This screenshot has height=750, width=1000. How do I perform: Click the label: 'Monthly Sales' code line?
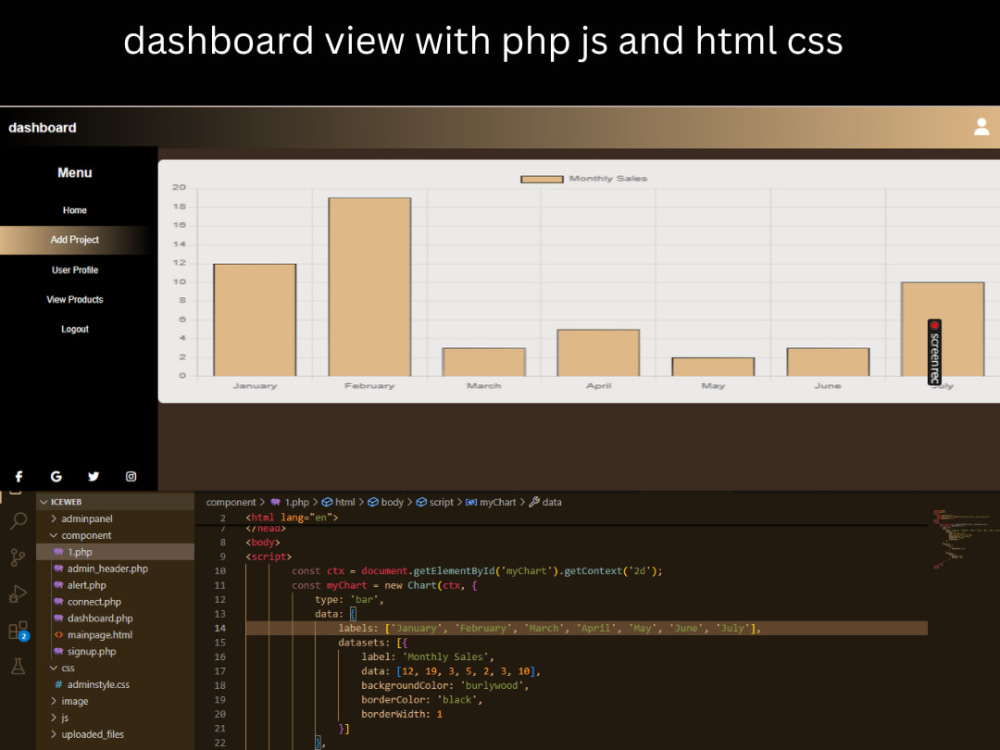point(427,657)
